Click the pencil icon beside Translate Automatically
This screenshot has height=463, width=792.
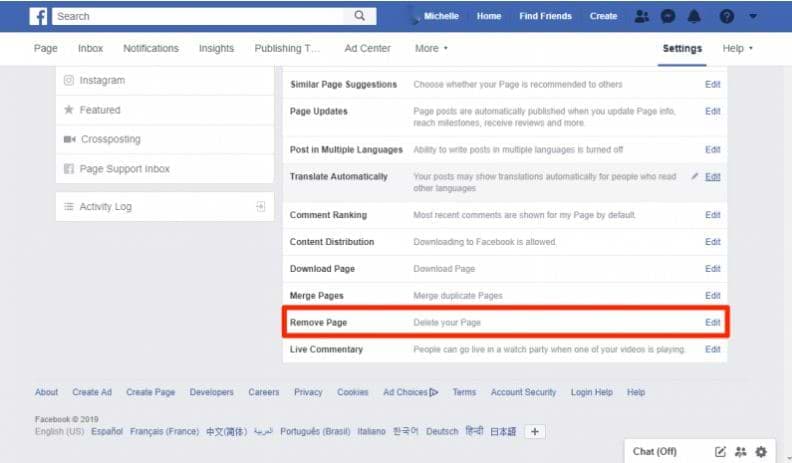[695, 176]
